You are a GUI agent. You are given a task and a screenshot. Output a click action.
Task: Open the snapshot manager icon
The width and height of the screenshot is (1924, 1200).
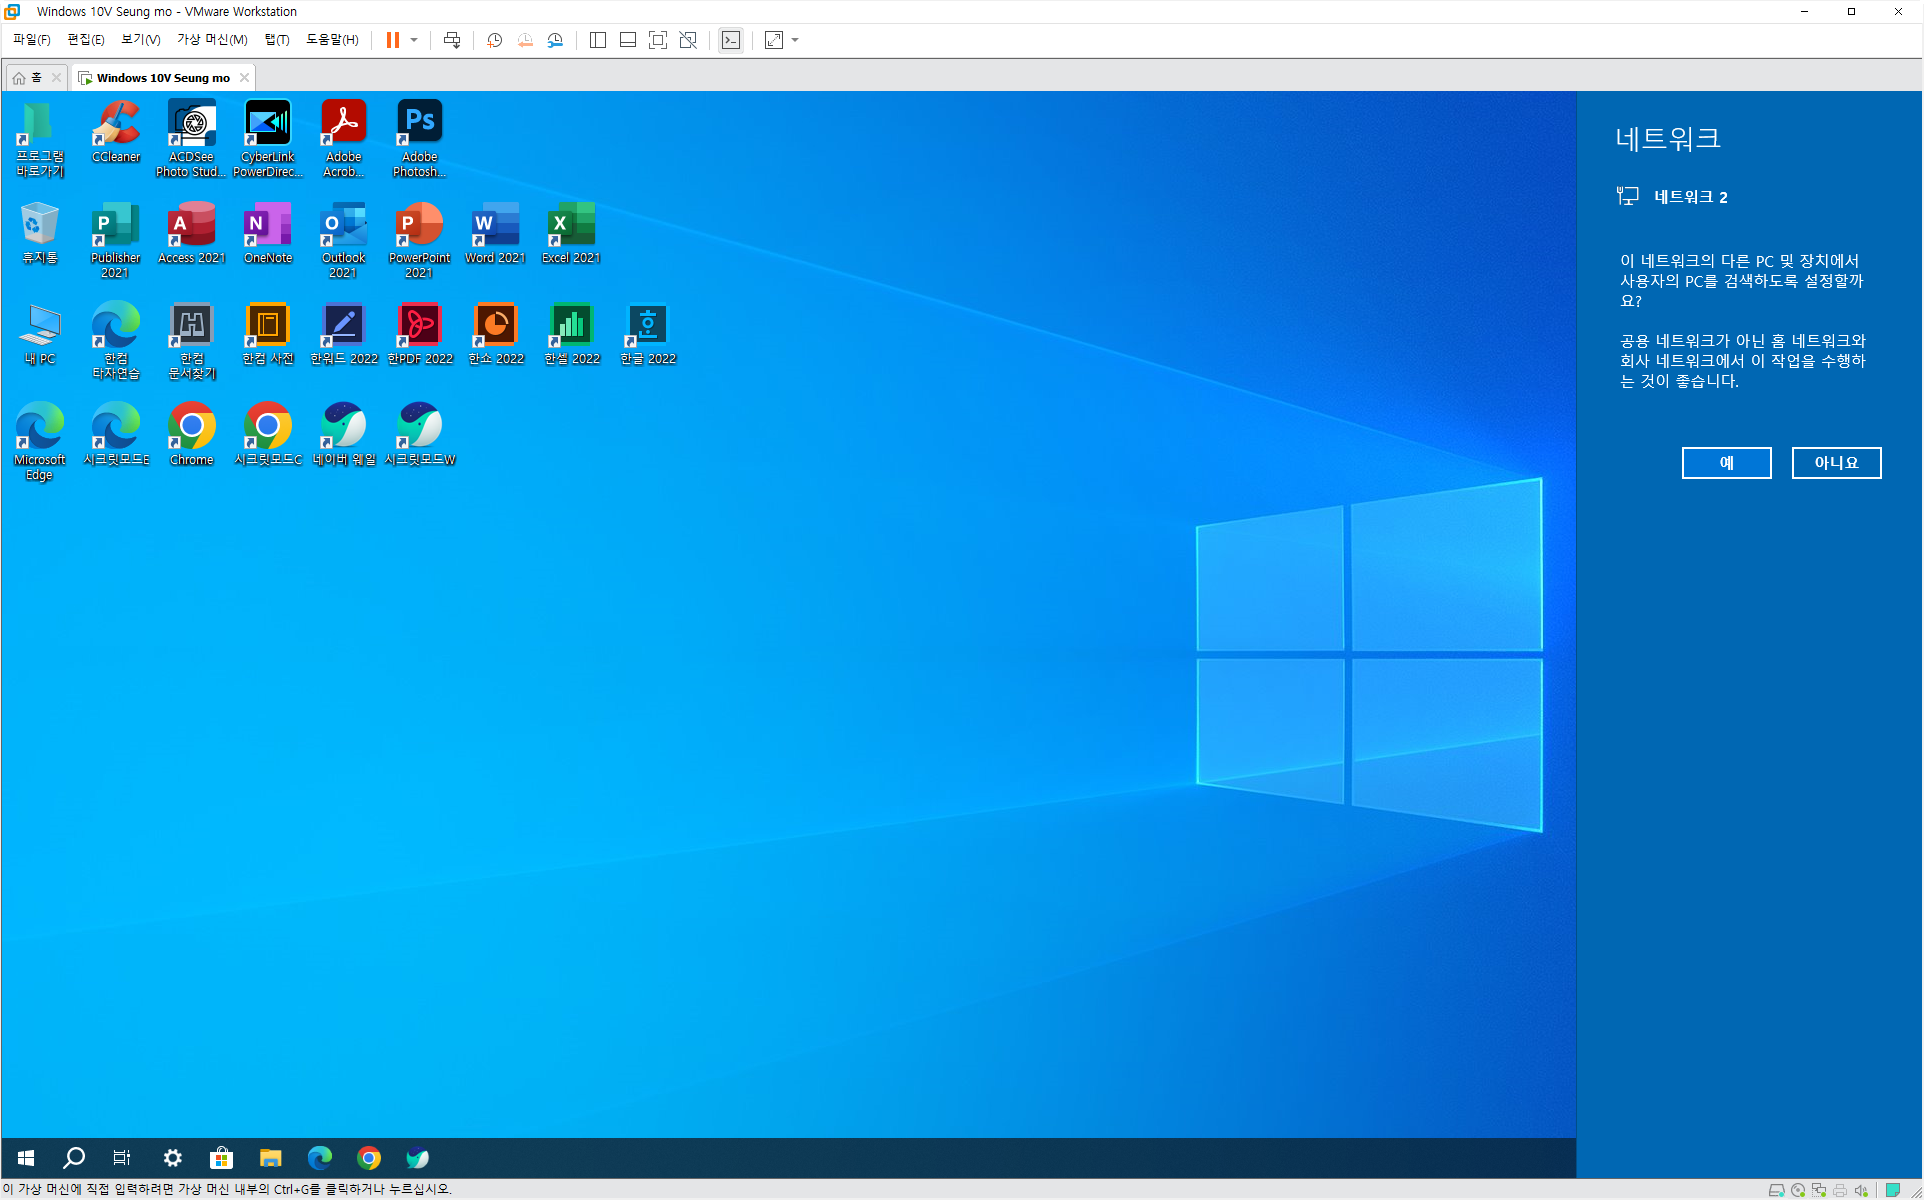[x=555, y=40]
